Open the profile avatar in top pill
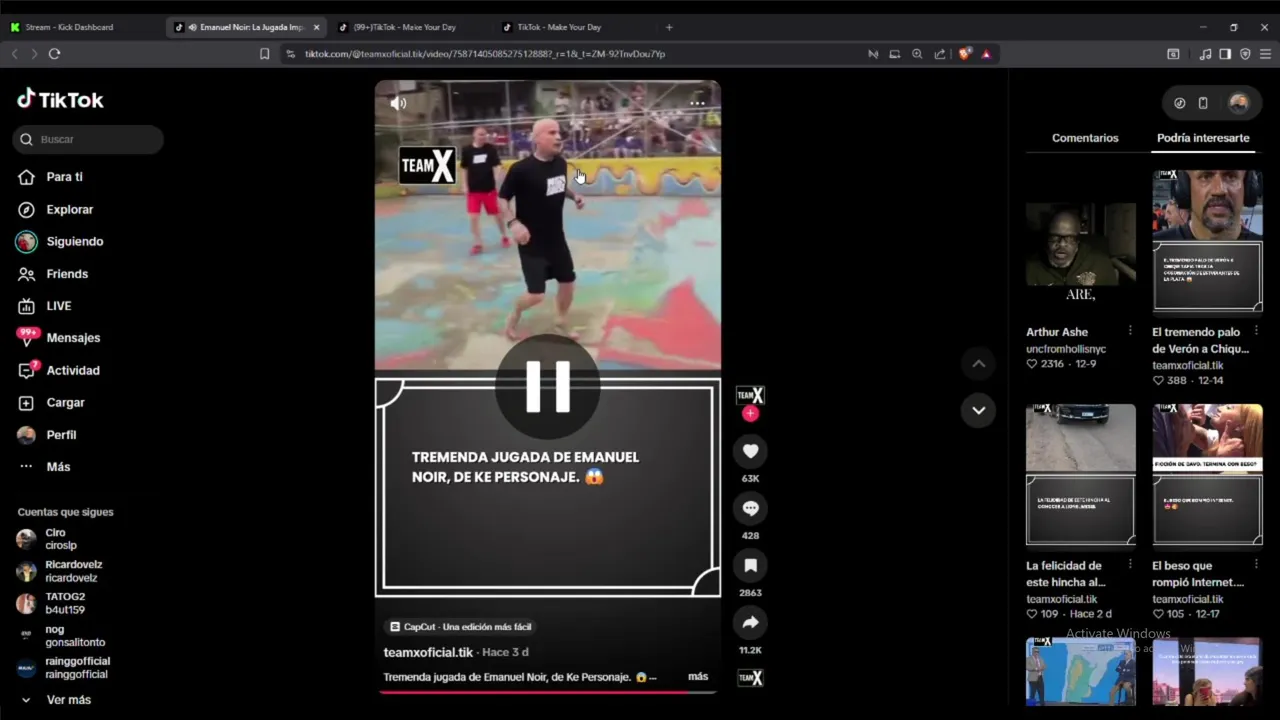 point(1238,103)
